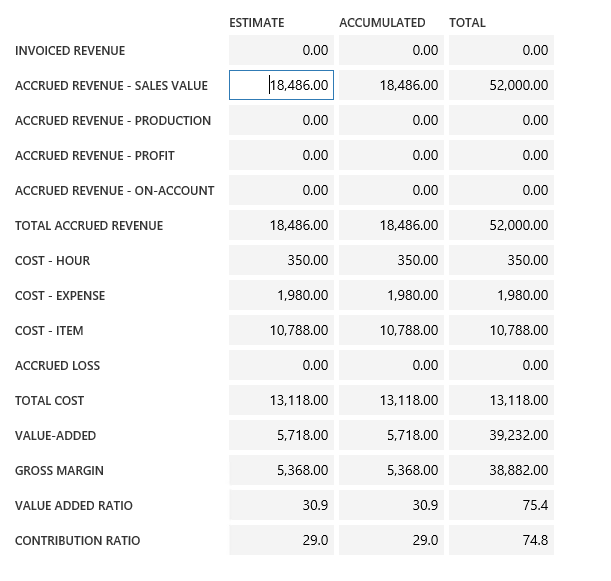Select the Total Accrued Revenue Estimate value
The width and height of the screenshot is (611, 581).
click(x=281, y=225)
